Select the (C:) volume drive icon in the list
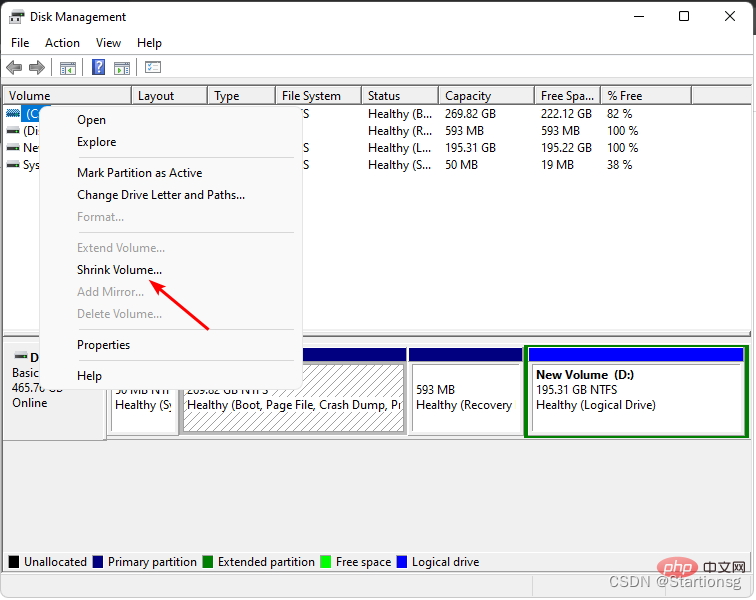 point(13,114)
